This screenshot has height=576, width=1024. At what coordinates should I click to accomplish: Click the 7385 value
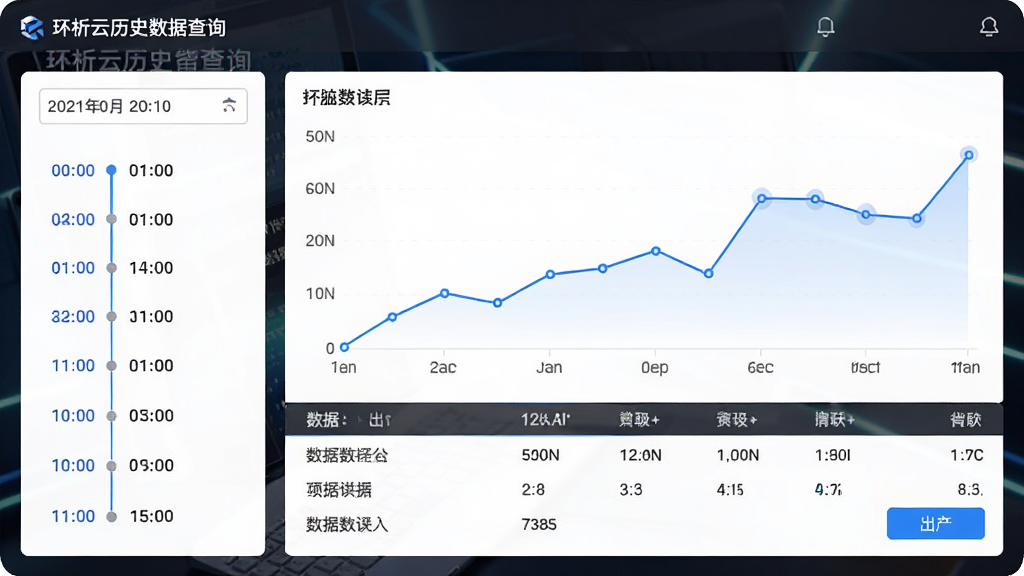click(x=539, y=524)
